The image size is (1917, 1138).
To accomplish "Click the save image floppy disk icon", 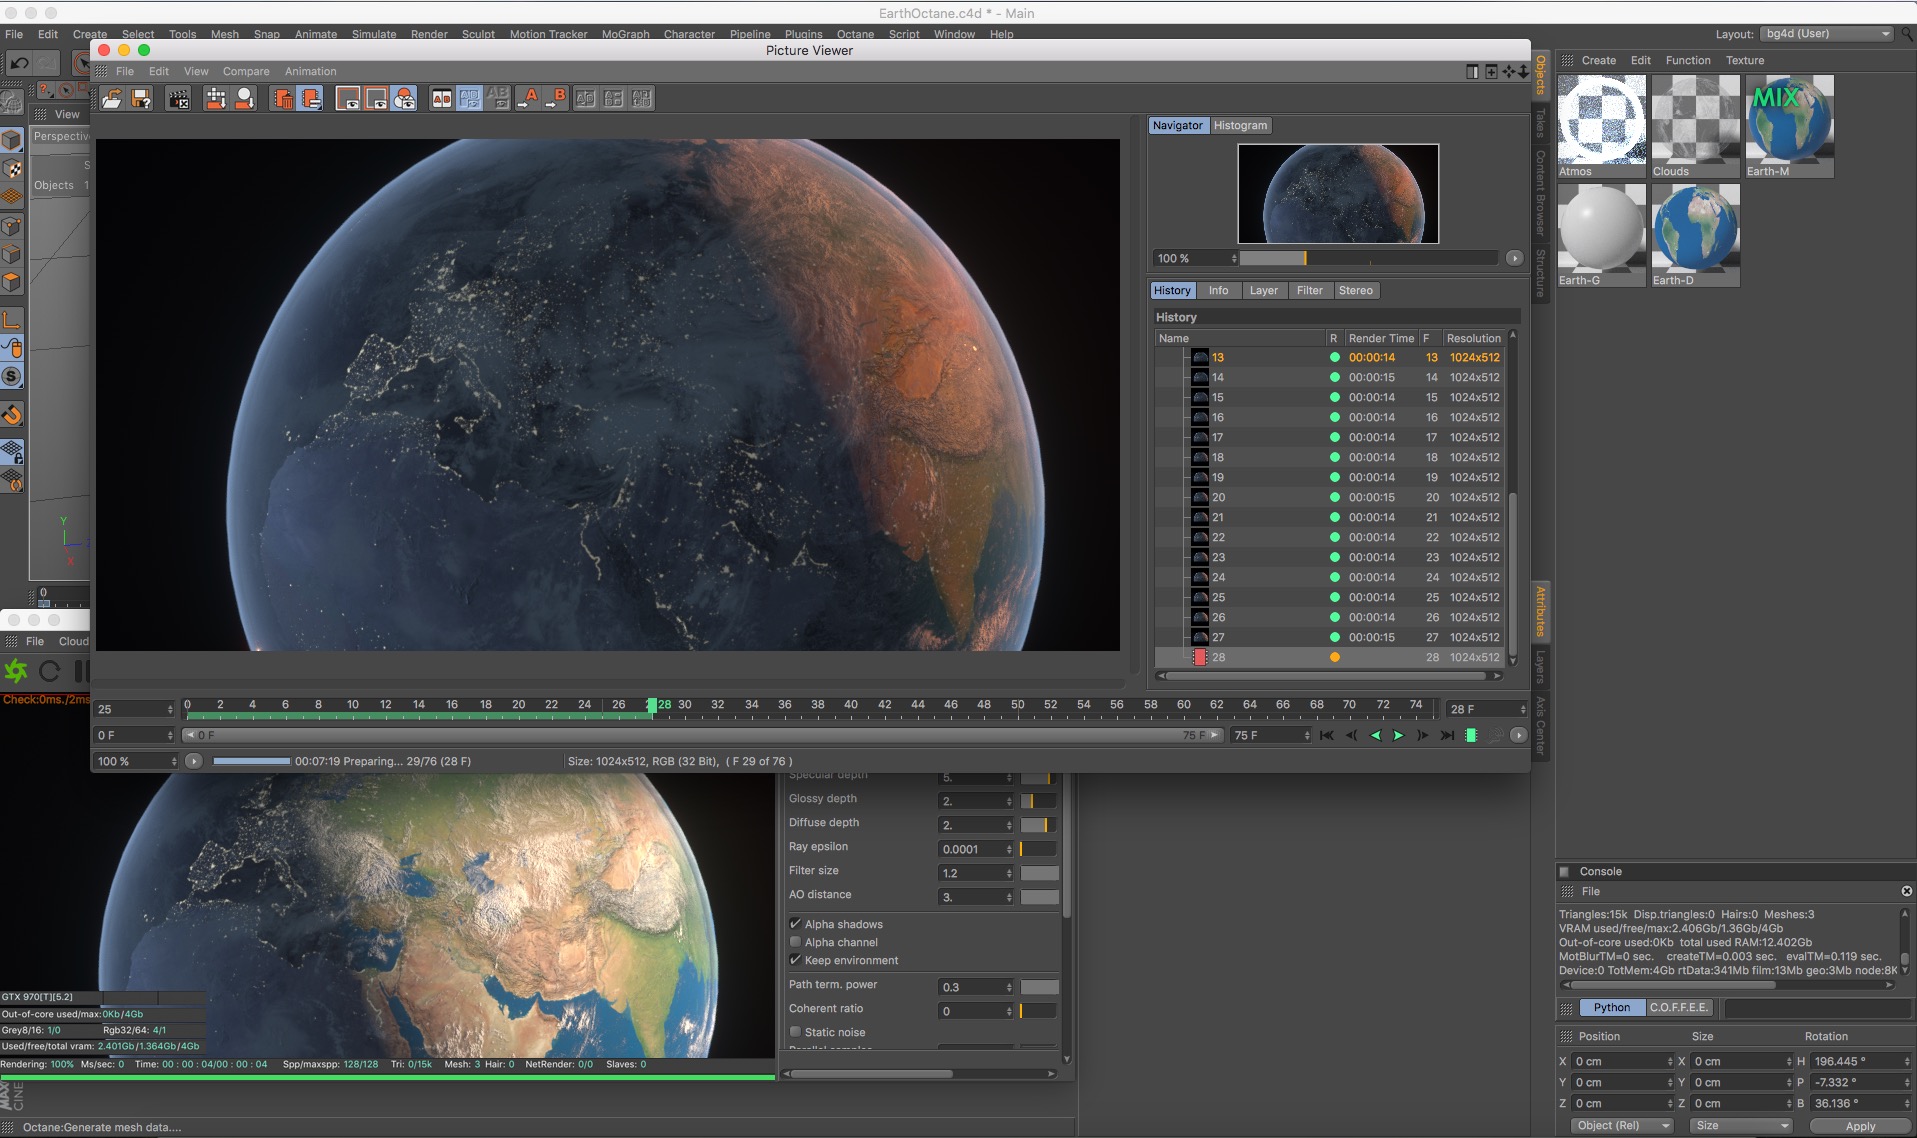I will (x=141, y=98).
